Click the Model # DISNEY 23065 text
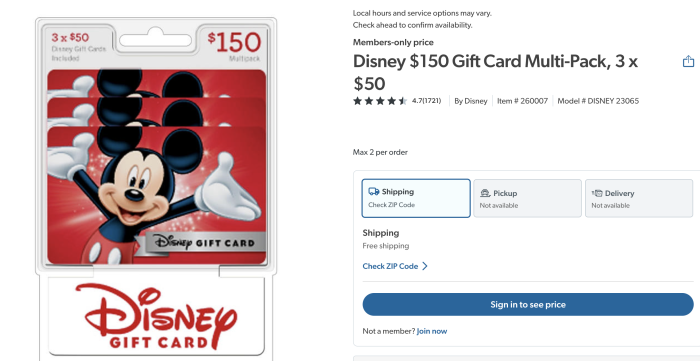The image size is (700, 361). (x=598, y=101)
